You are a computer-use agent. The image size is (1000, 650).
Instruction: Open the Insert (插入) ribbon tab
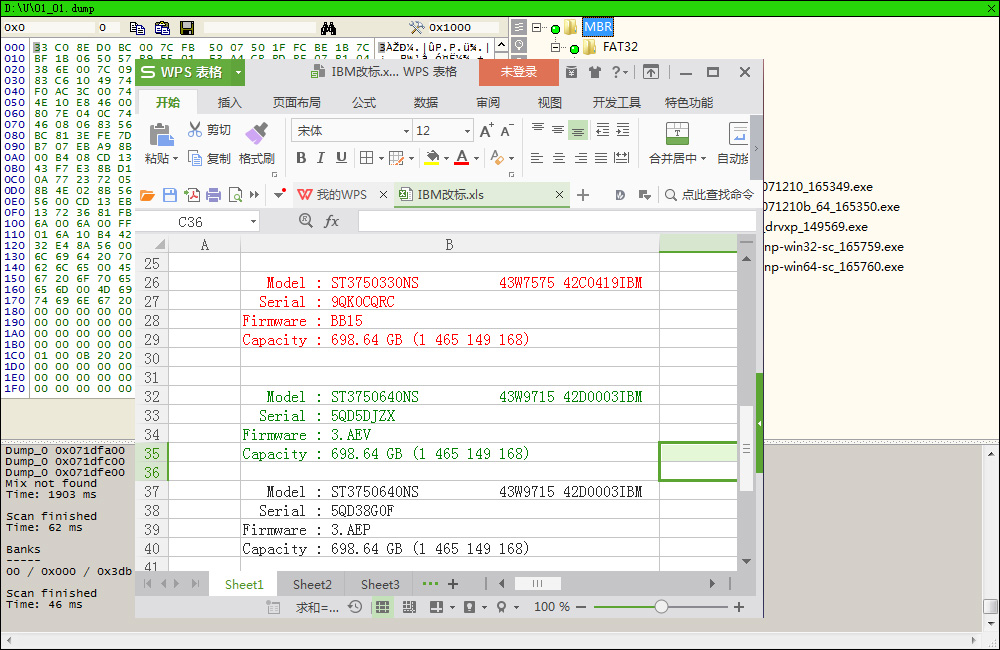230,102
